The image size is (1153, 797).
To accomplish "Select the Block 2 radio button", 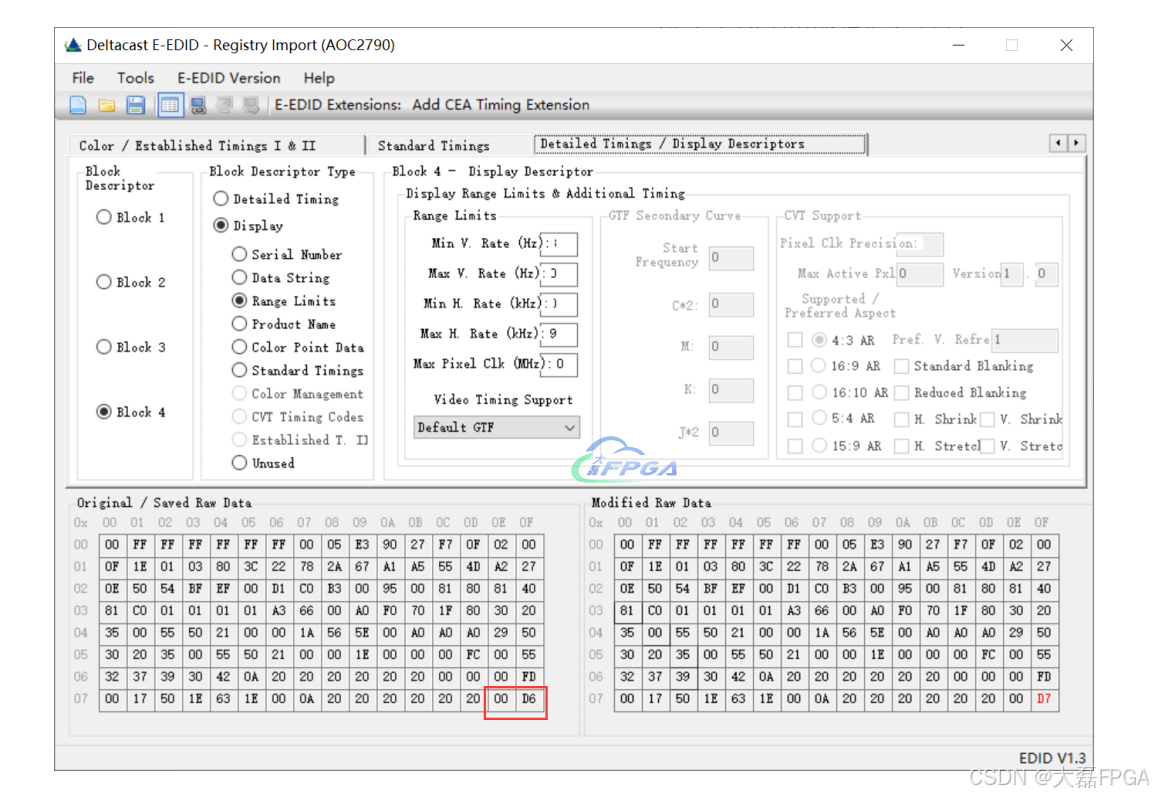I will [x=104, y=282].
